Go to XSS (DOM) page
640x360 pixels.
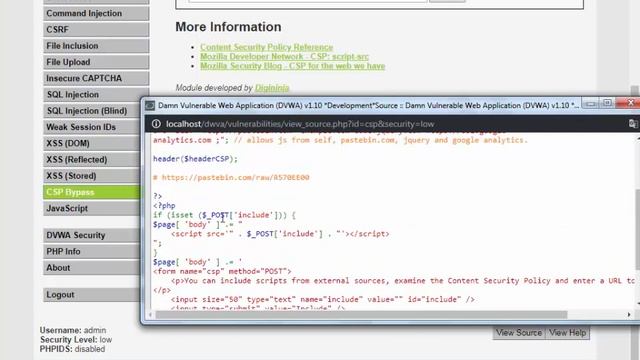(92, 143)
